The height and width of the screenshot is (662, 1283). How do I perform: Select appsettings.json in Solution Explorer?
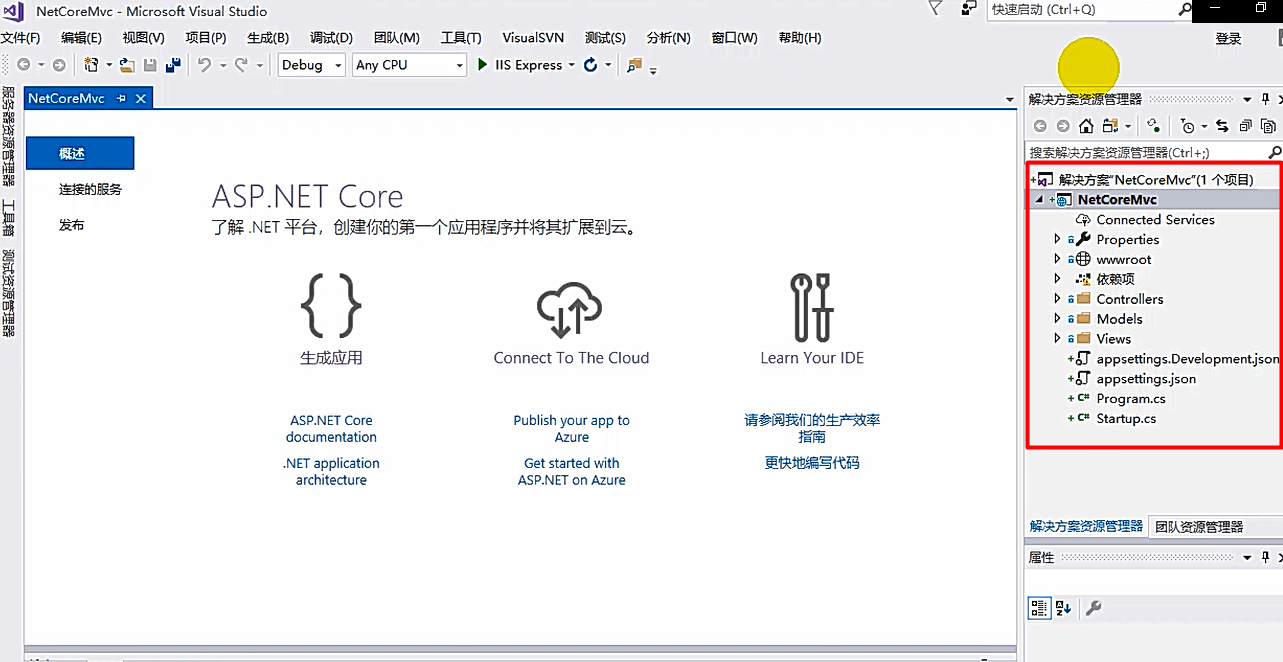pyautogui.click(x=1146, y=379)
